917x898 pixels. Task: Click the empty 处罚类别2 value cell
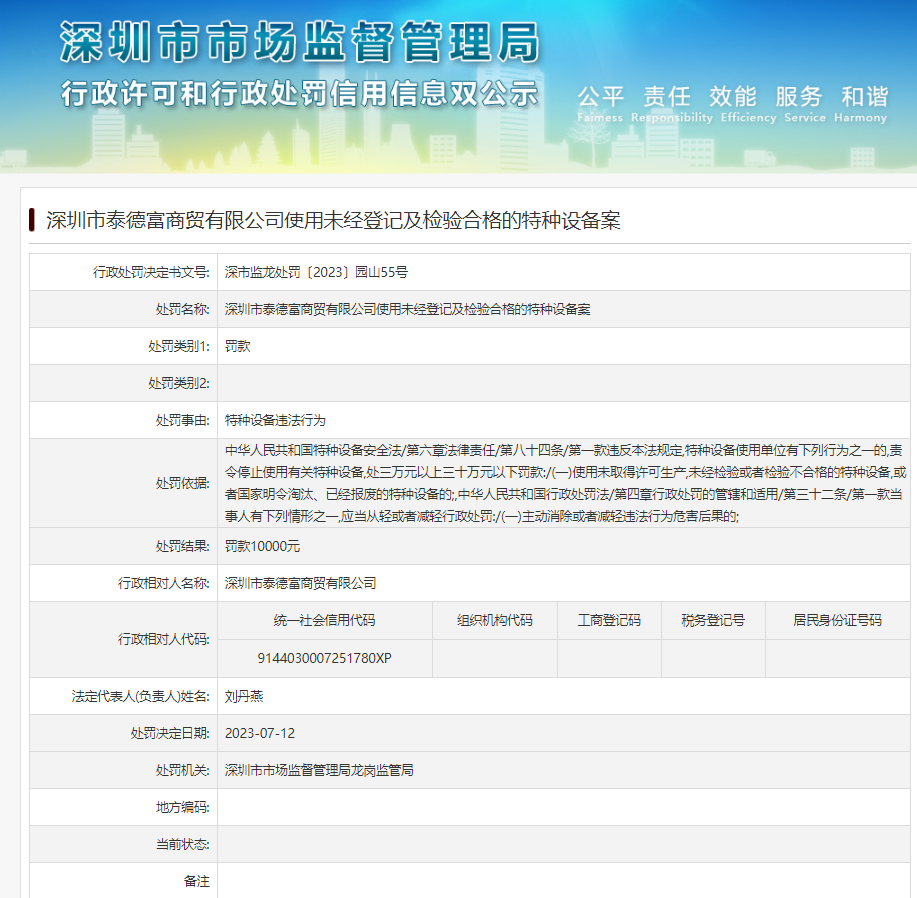[x=565, y=383]
